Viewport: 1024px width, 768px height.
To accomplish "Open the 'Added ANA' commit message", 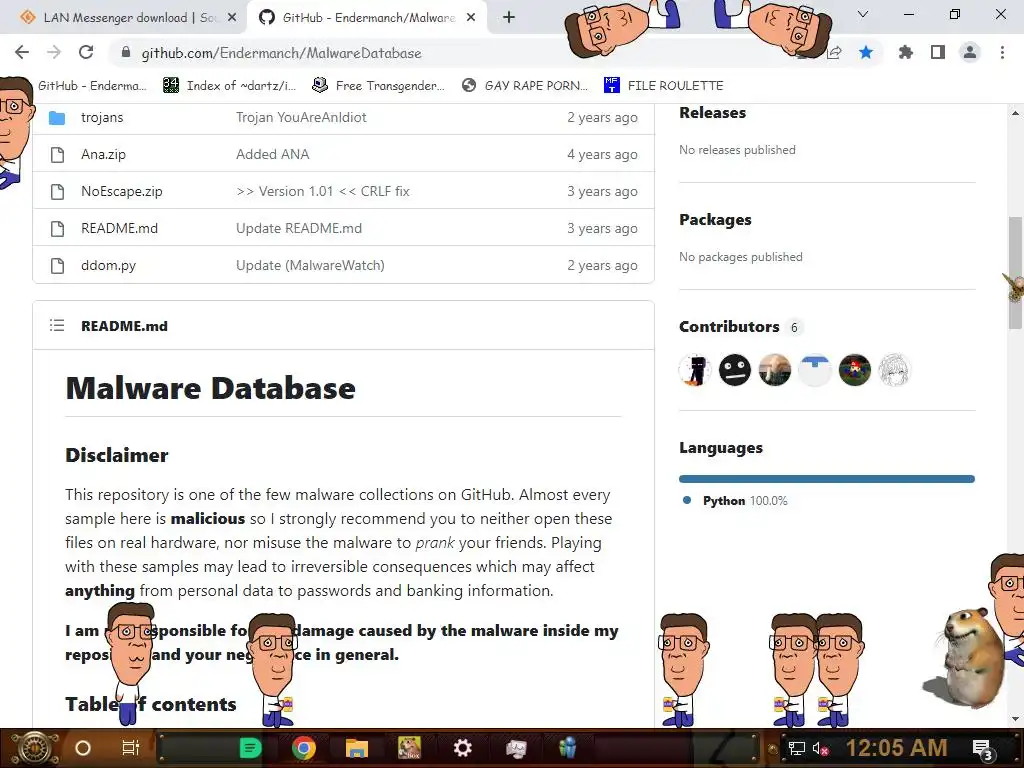I will click(x=272, y=154).
